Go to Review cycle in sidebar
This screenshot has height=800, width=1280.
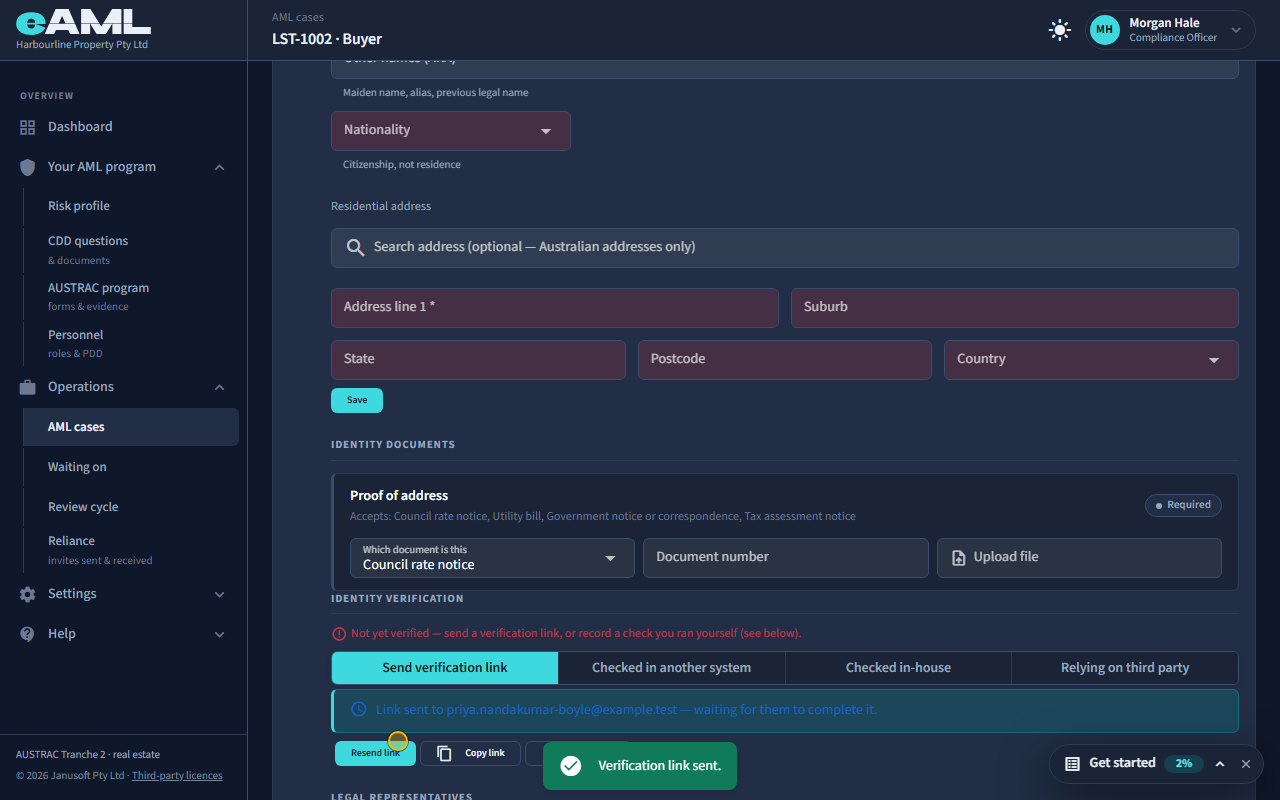[83, 507]
